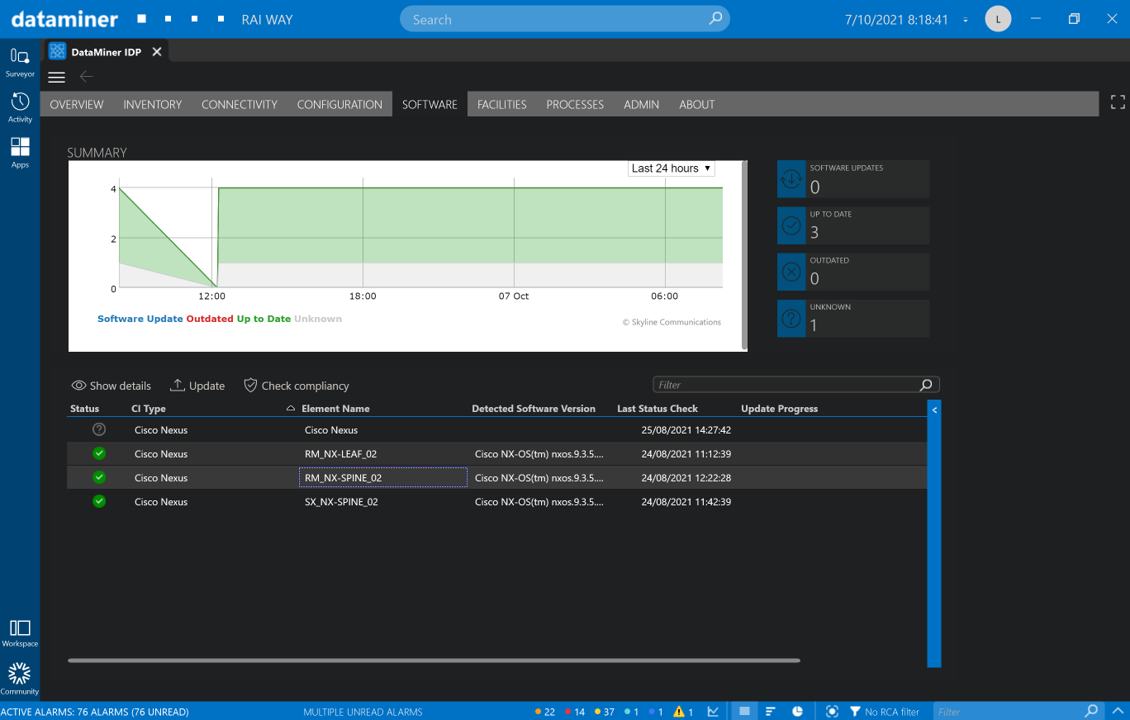Screen dimensions: 1130x720
Task: Click the orange 22 alarms counter
Action: pos(545,711)
